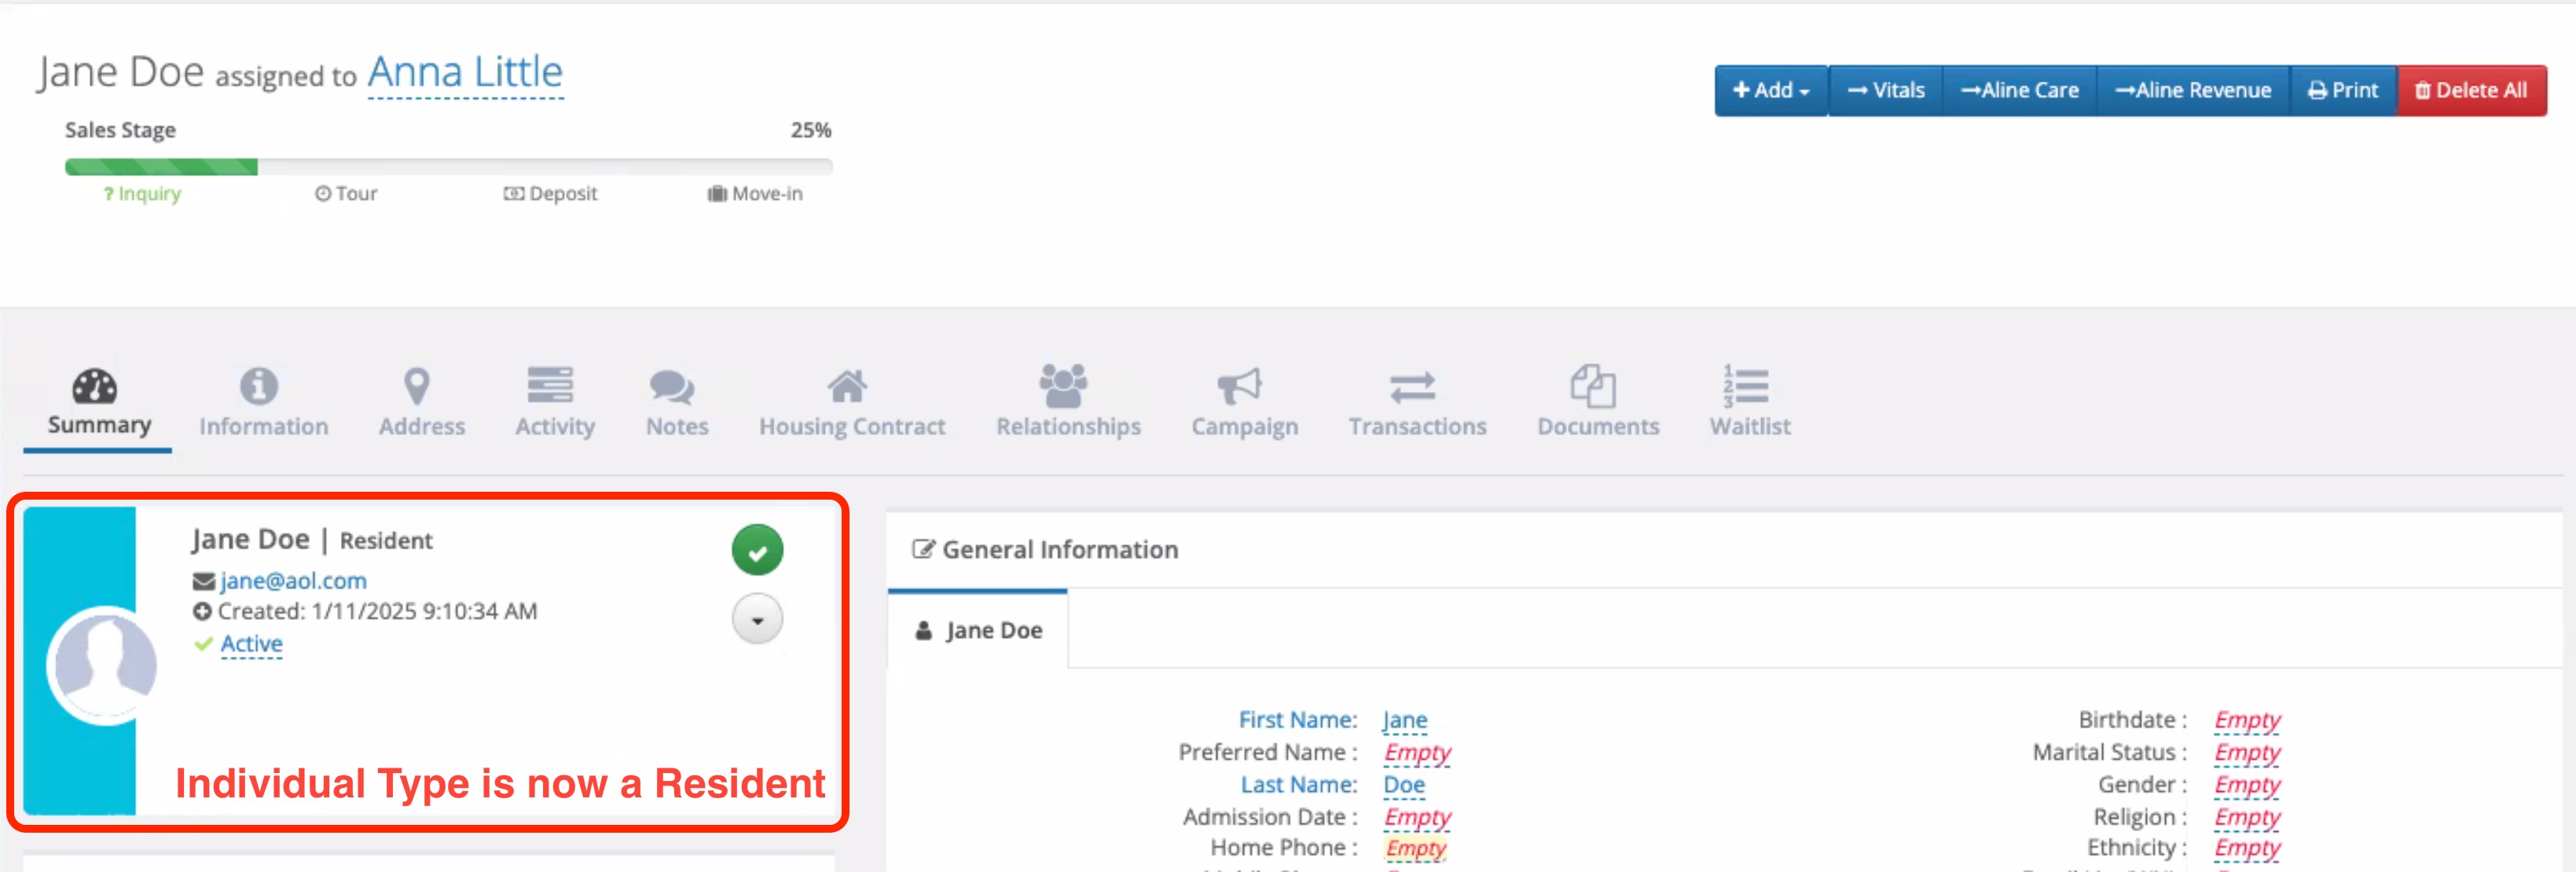
Task: Open the Transactions arrows tab
Action: click(x=1413, y=387)
